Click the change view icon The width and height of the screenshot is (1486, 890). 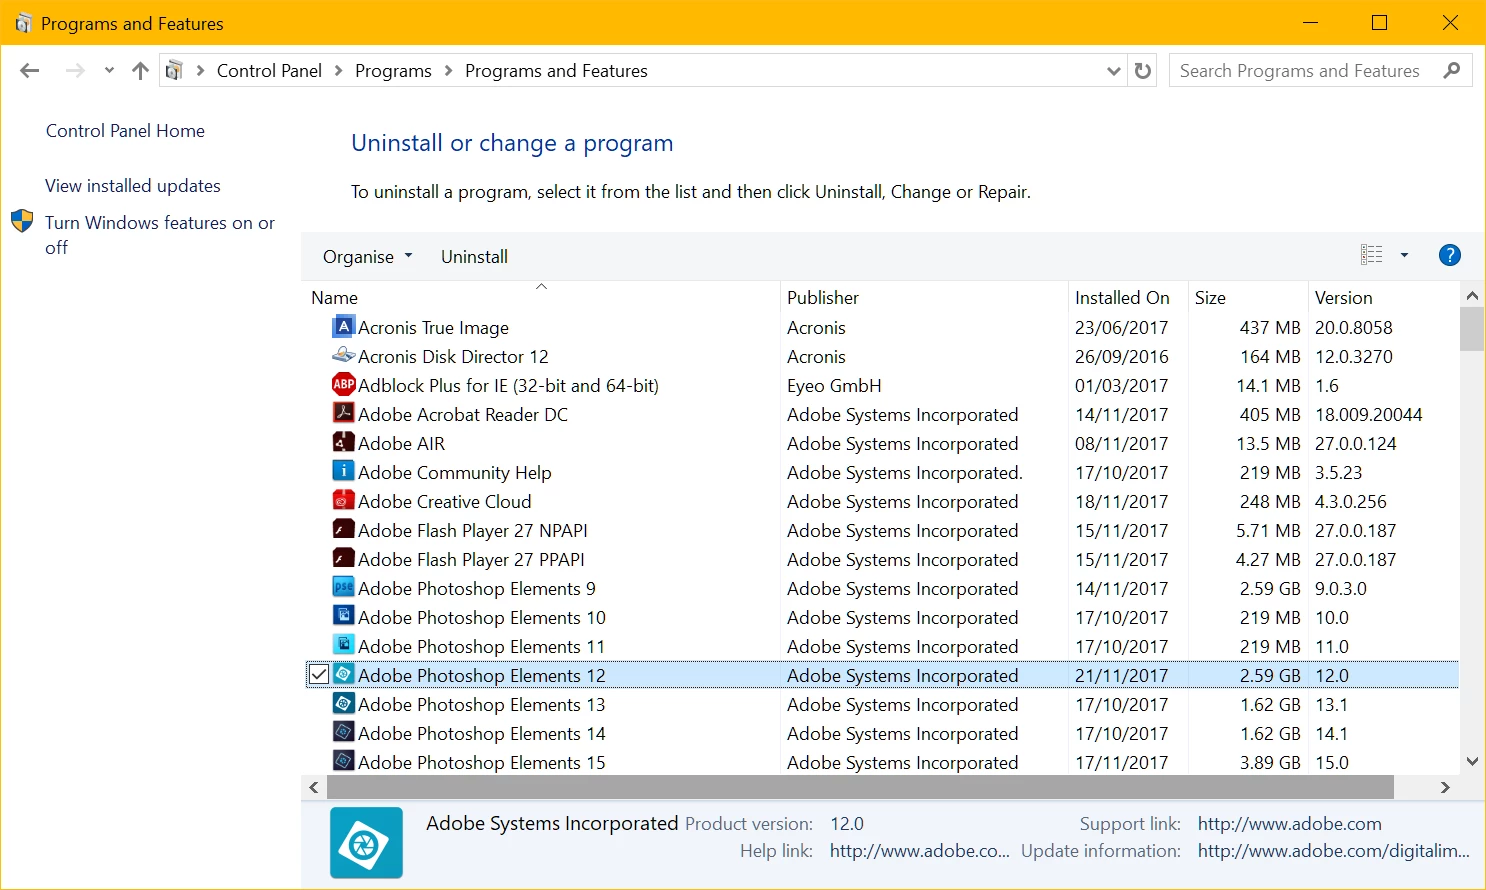point(1372,255)
